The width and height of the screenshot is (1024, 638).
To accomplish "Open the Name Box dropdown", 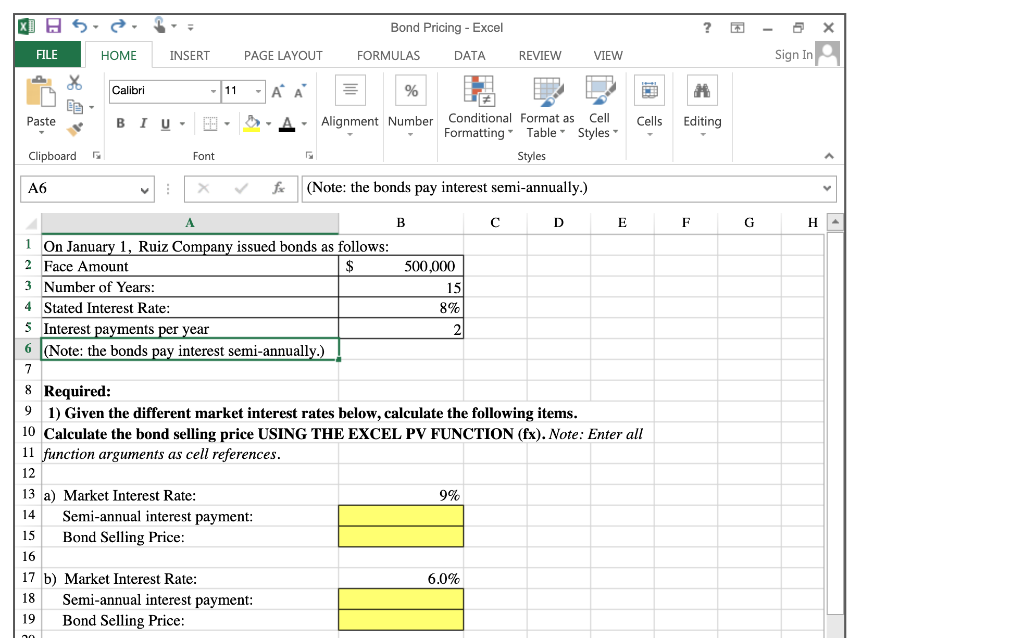I will pos(144,188).
